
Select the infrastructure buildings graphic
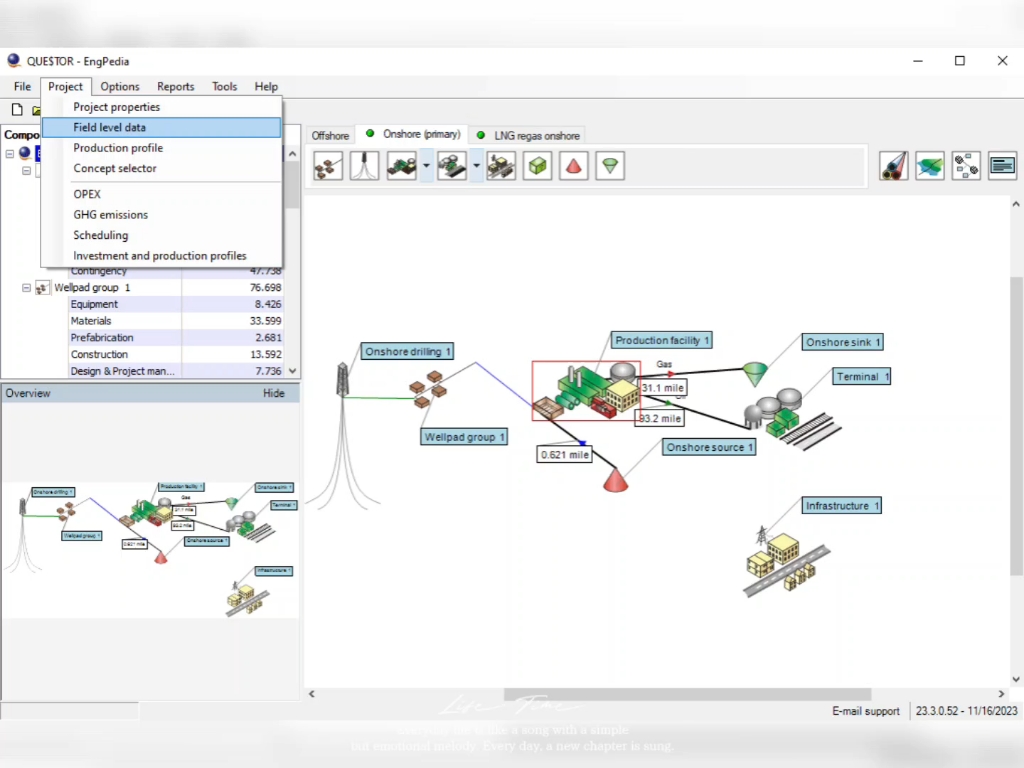[786, 562]
